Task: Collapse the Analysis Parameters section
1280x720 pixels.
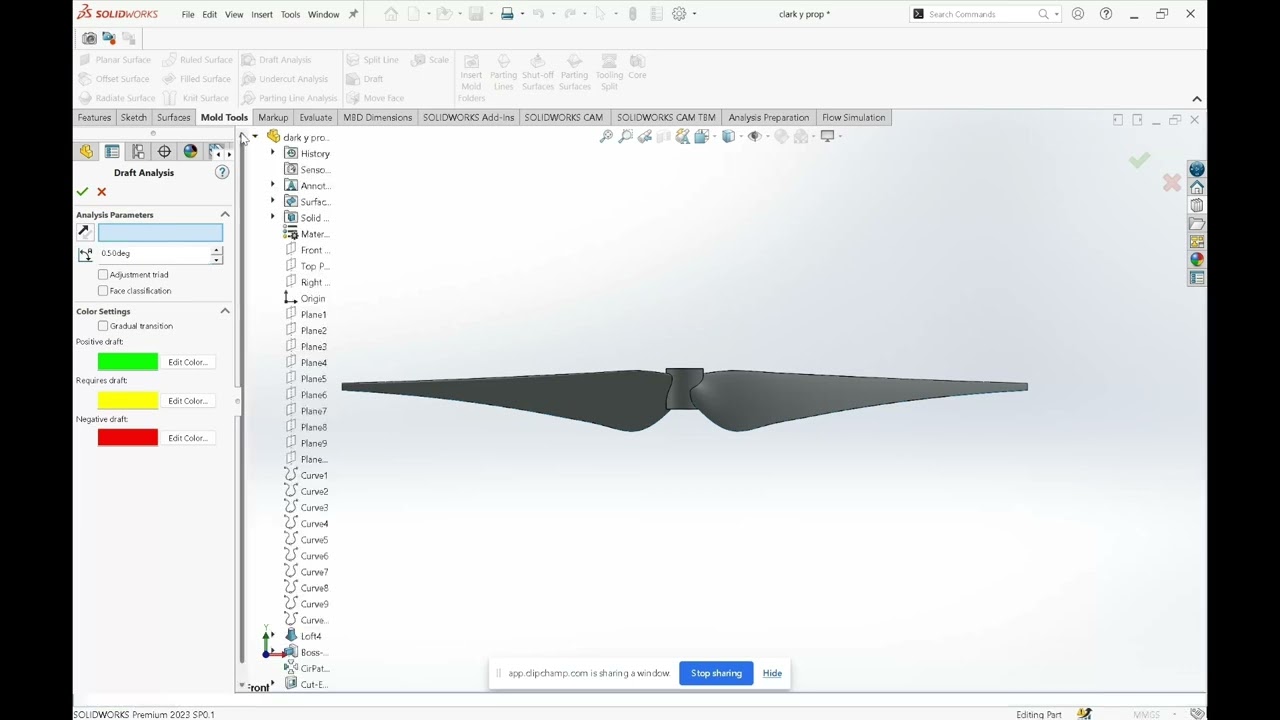Action: point(225,215)
